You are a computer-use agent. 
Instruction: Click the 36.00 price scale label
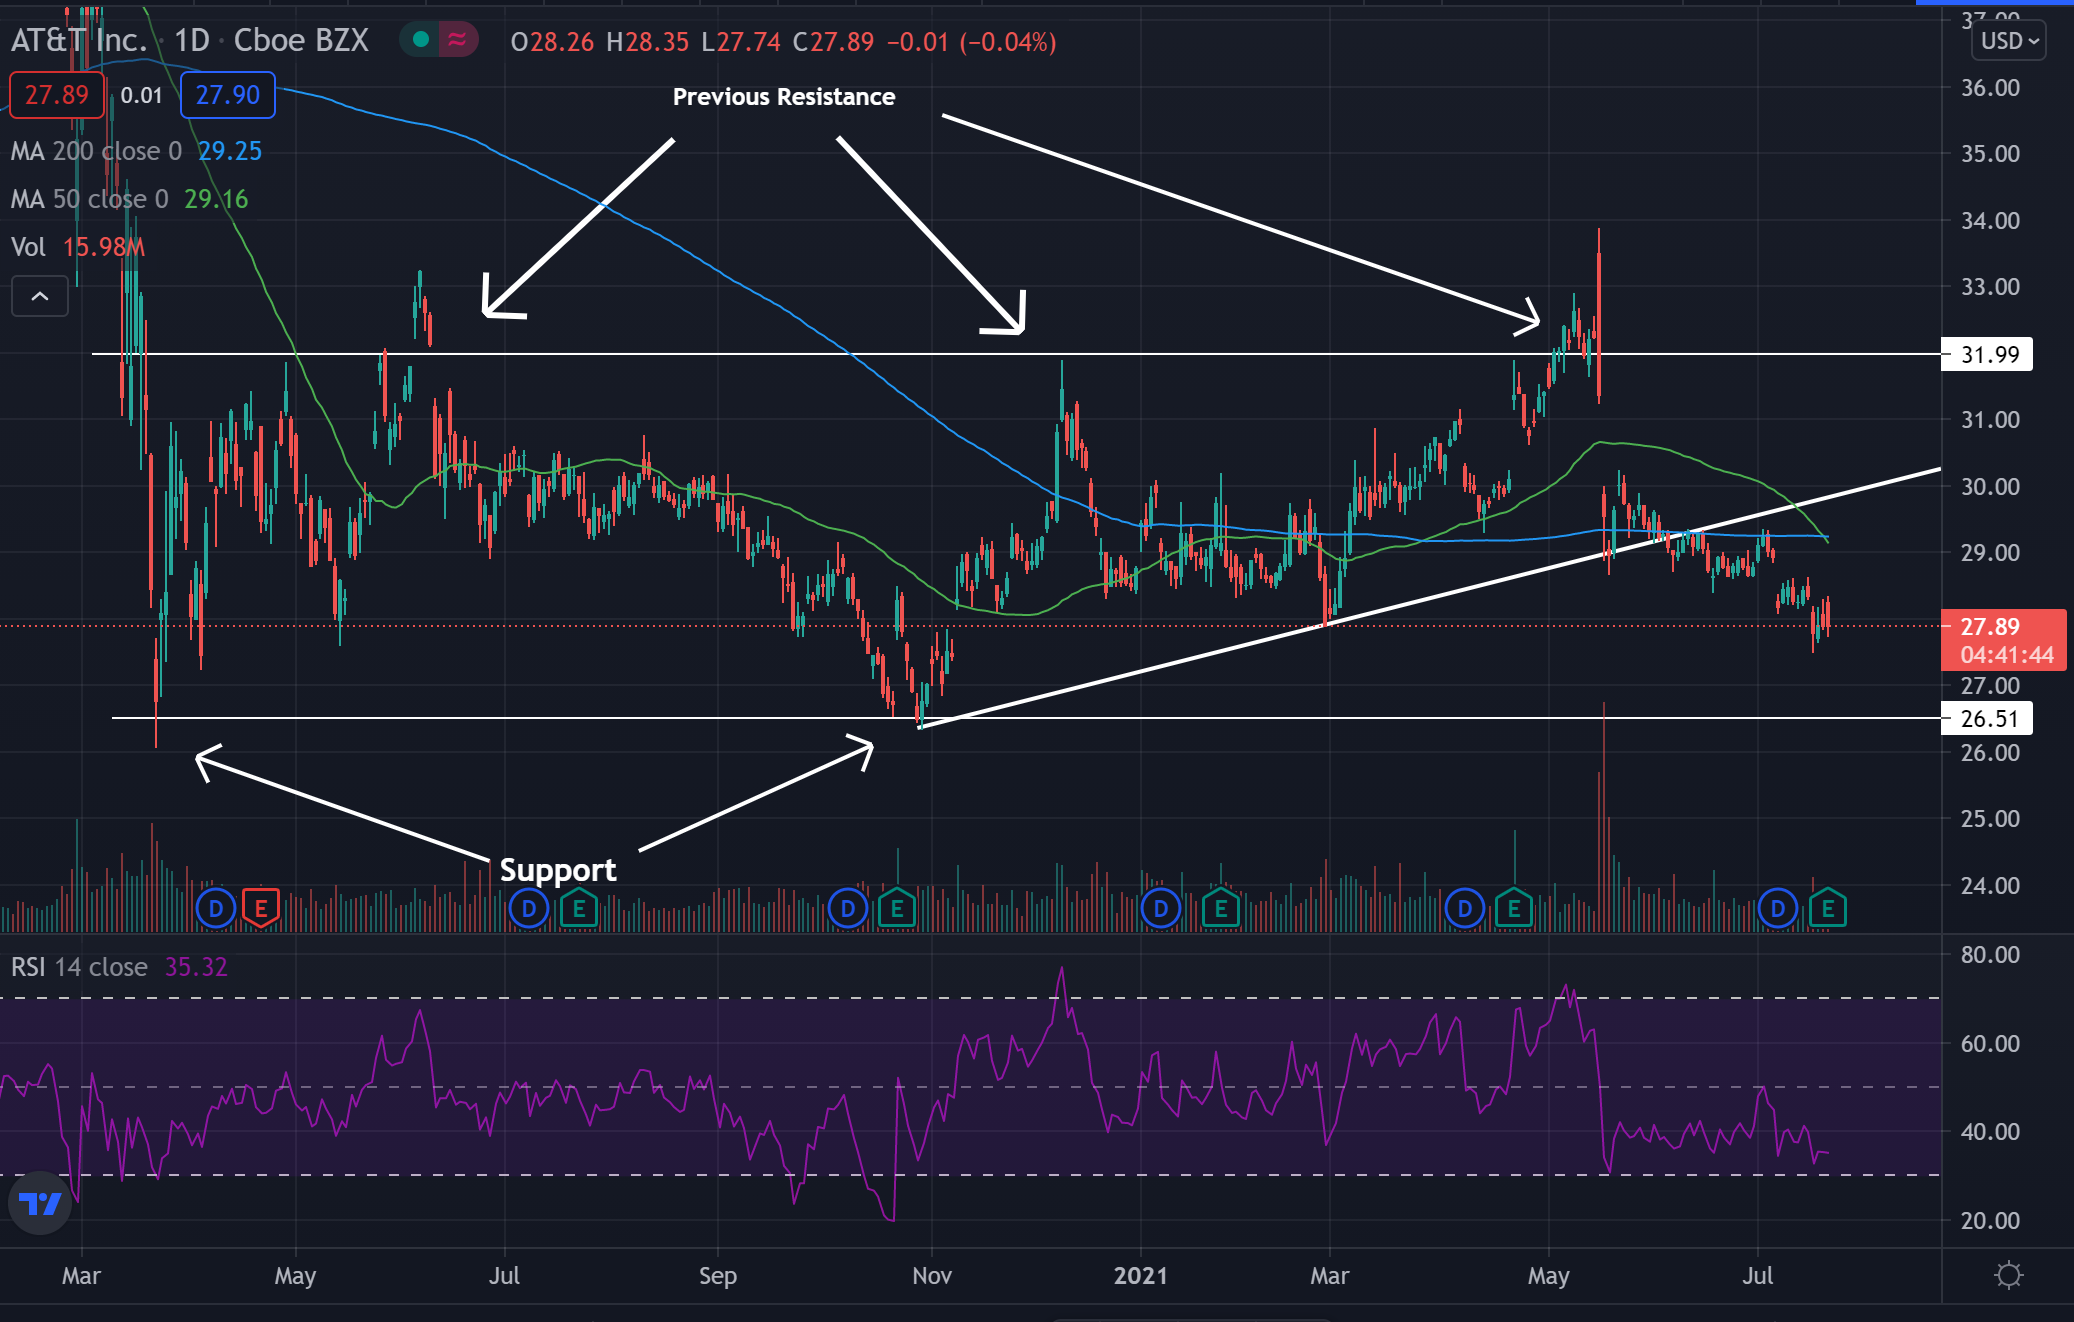[x=1990, y=87]
